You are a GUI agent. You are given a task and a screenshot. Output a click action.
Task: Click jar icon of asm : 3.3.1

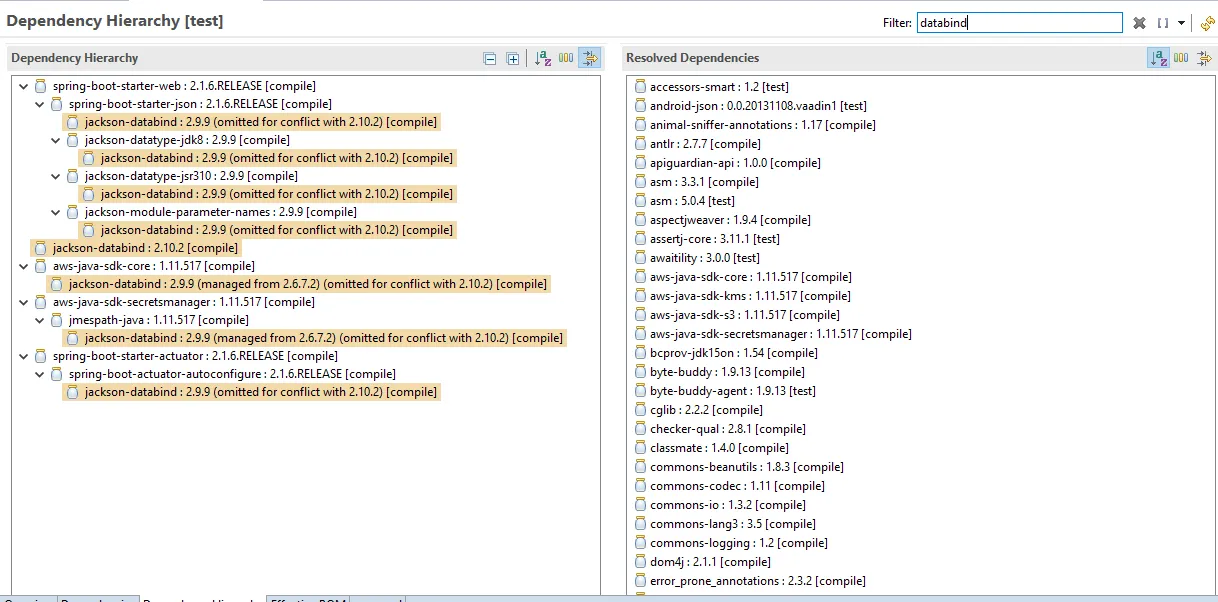coord(641,182)
